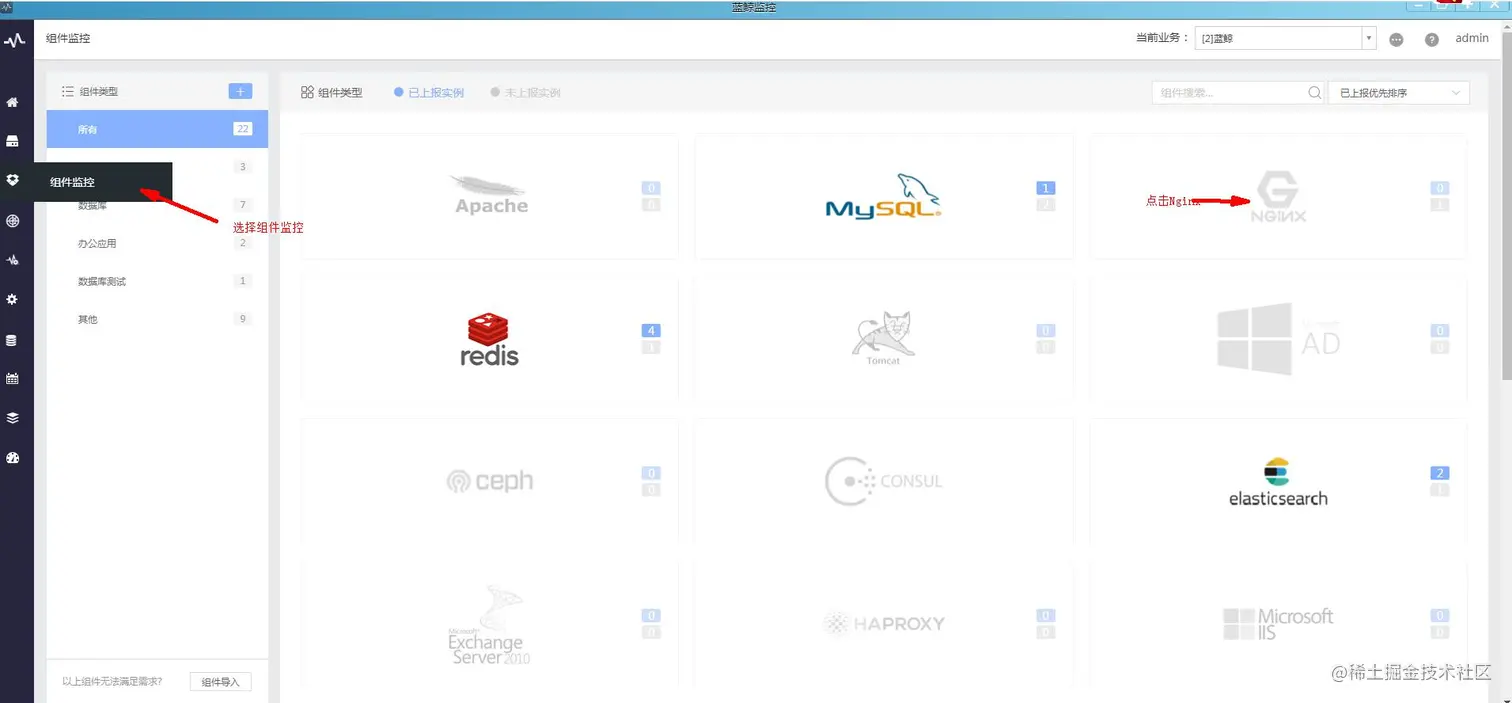Click the monitoring pulse logo in sidebar
Screen dimensions: 1512x703
pos(14,40)
